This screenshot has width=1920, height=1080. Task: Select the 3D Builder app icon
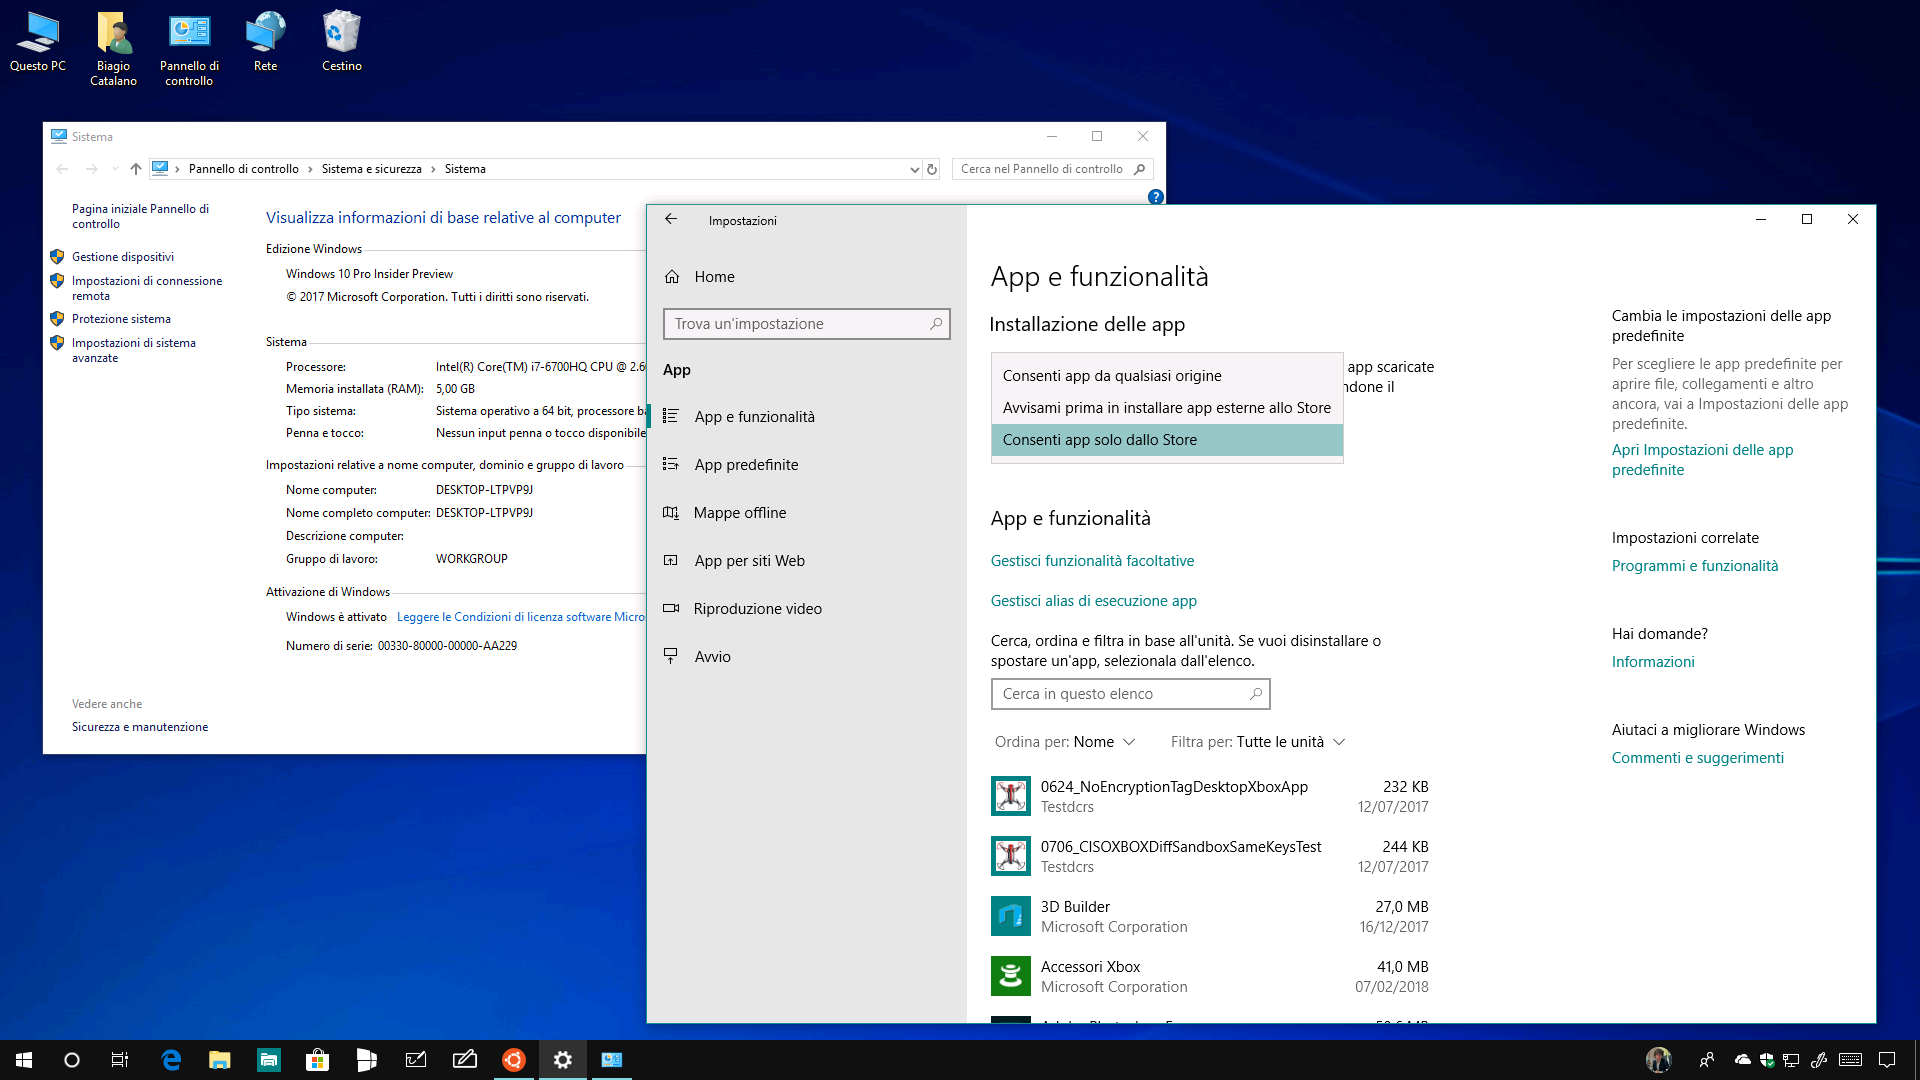pos(1010,916)
